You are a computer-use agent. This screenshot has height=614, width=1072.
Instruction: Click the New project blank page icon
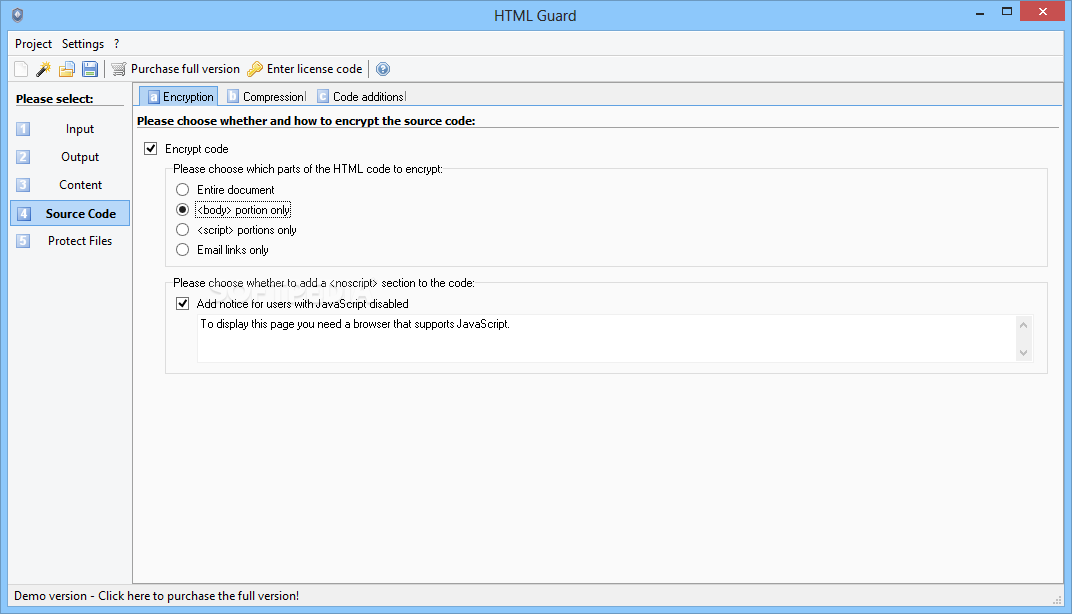pyautogui.click(x=21, y=69)
